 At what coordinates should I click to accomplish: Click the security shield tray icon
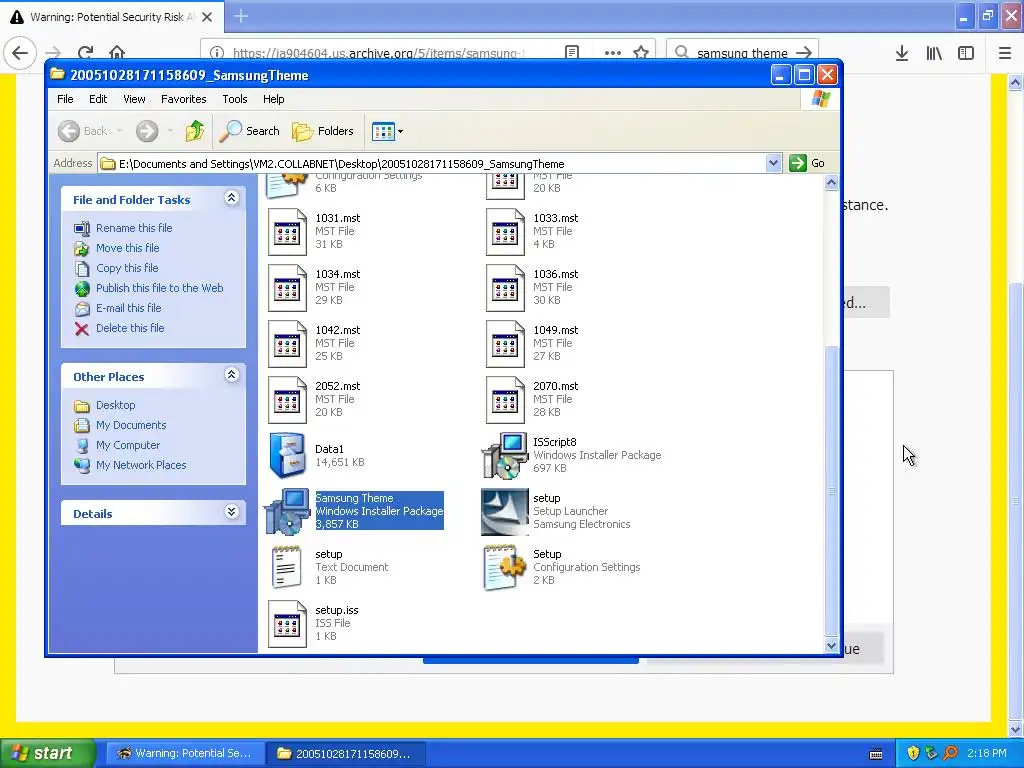(913, 753)
